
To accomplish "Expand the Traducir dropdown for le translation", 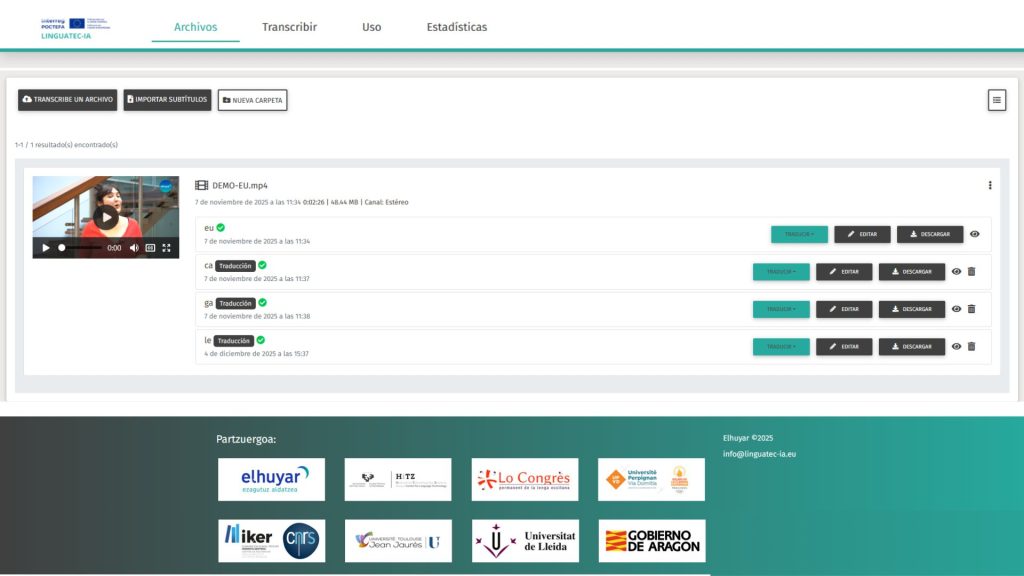I will 781,346.
